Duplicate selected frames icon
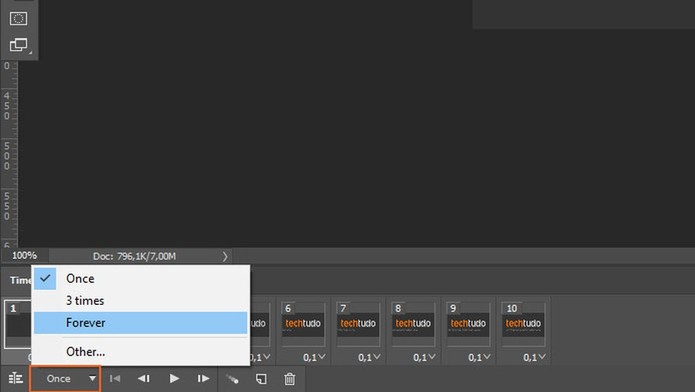The image size is (695, 392). pyautogui.click(x=261, y=379)
